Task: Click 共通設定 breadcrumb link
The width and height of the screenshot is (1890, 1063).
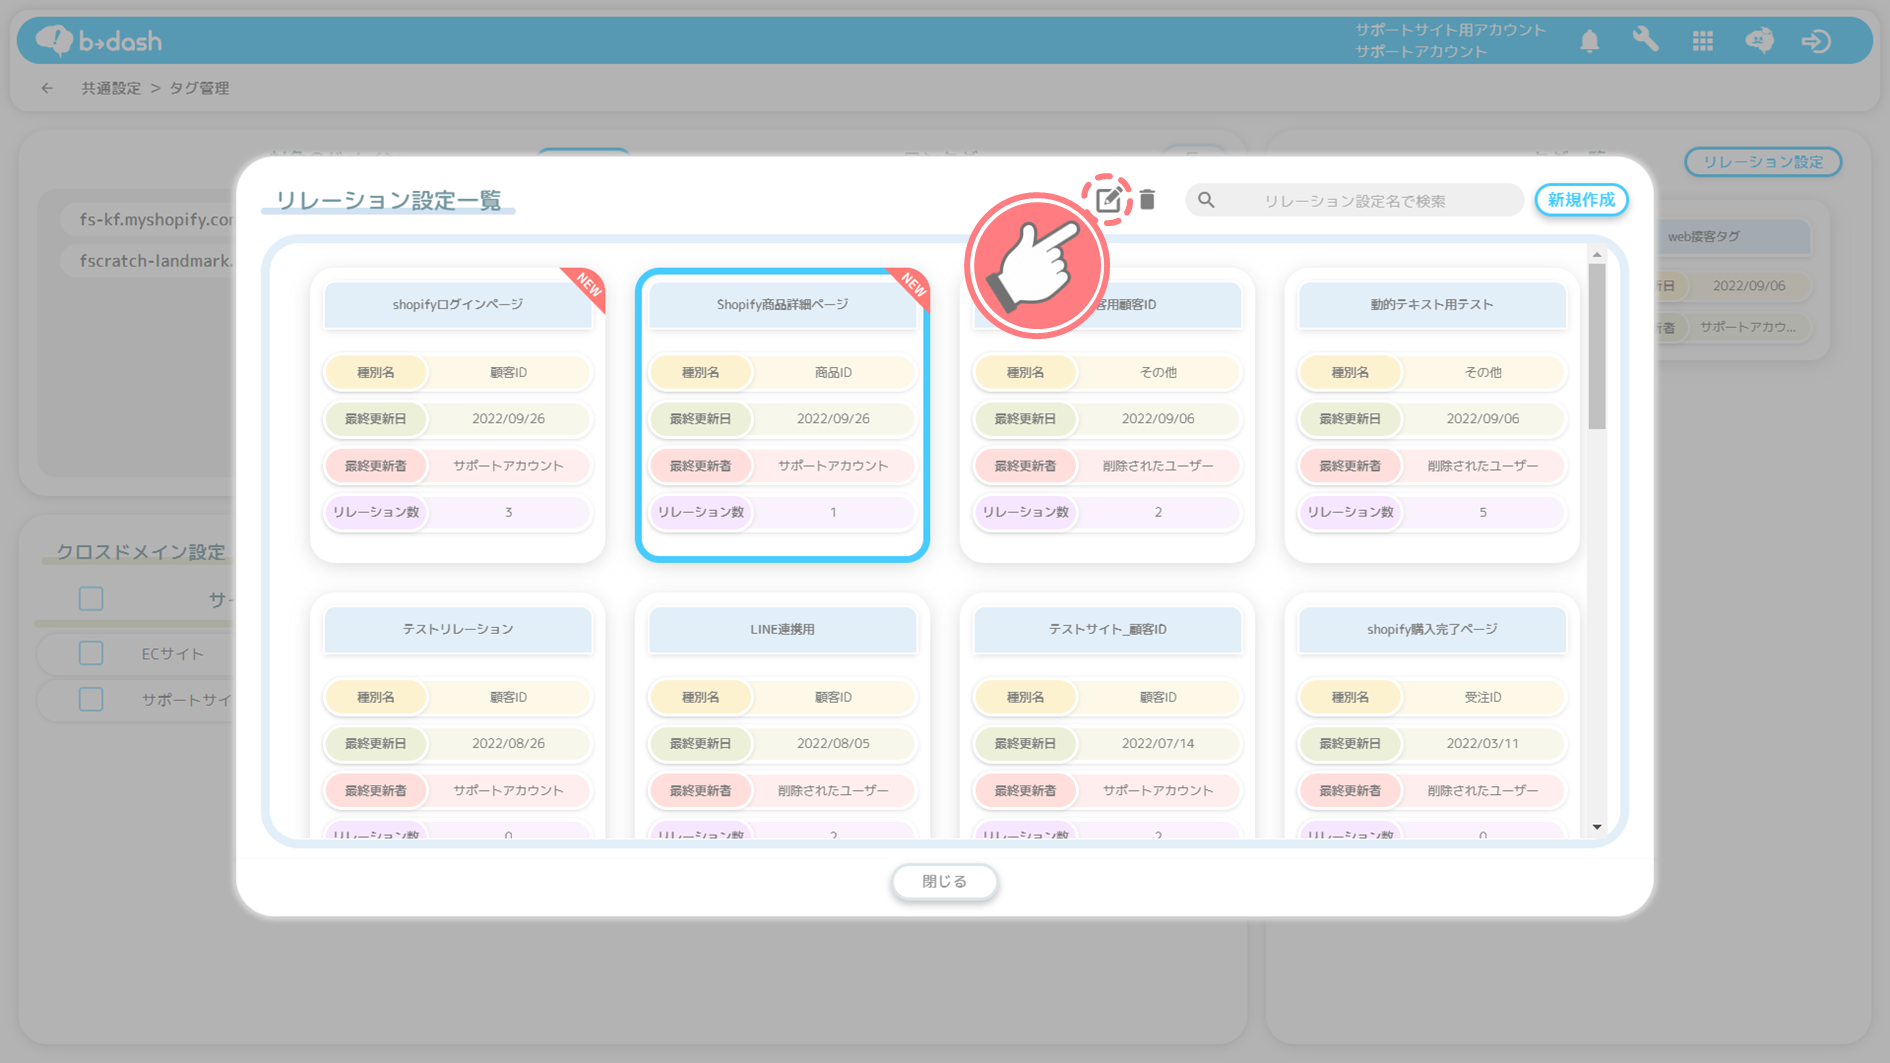Action: pos(111,88)
